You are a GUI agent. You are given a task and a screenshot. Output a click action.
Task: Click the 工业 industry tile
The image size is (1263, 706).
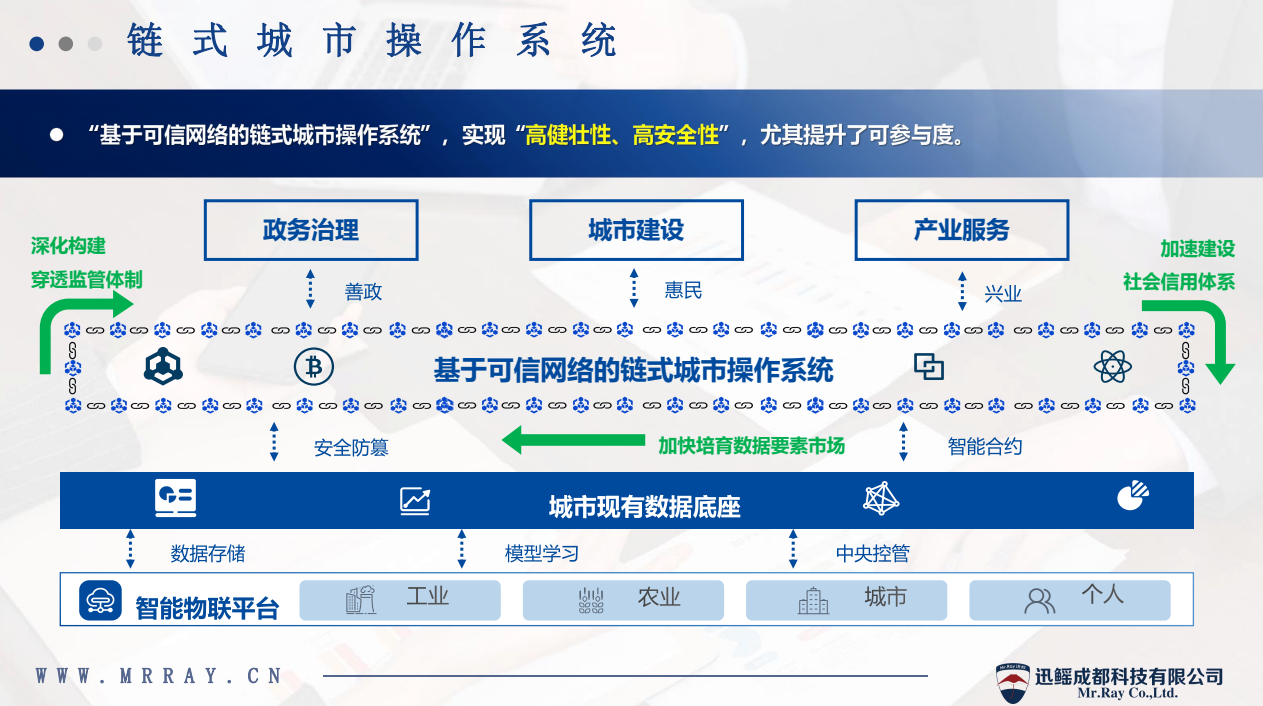click(x=400, y=599)
